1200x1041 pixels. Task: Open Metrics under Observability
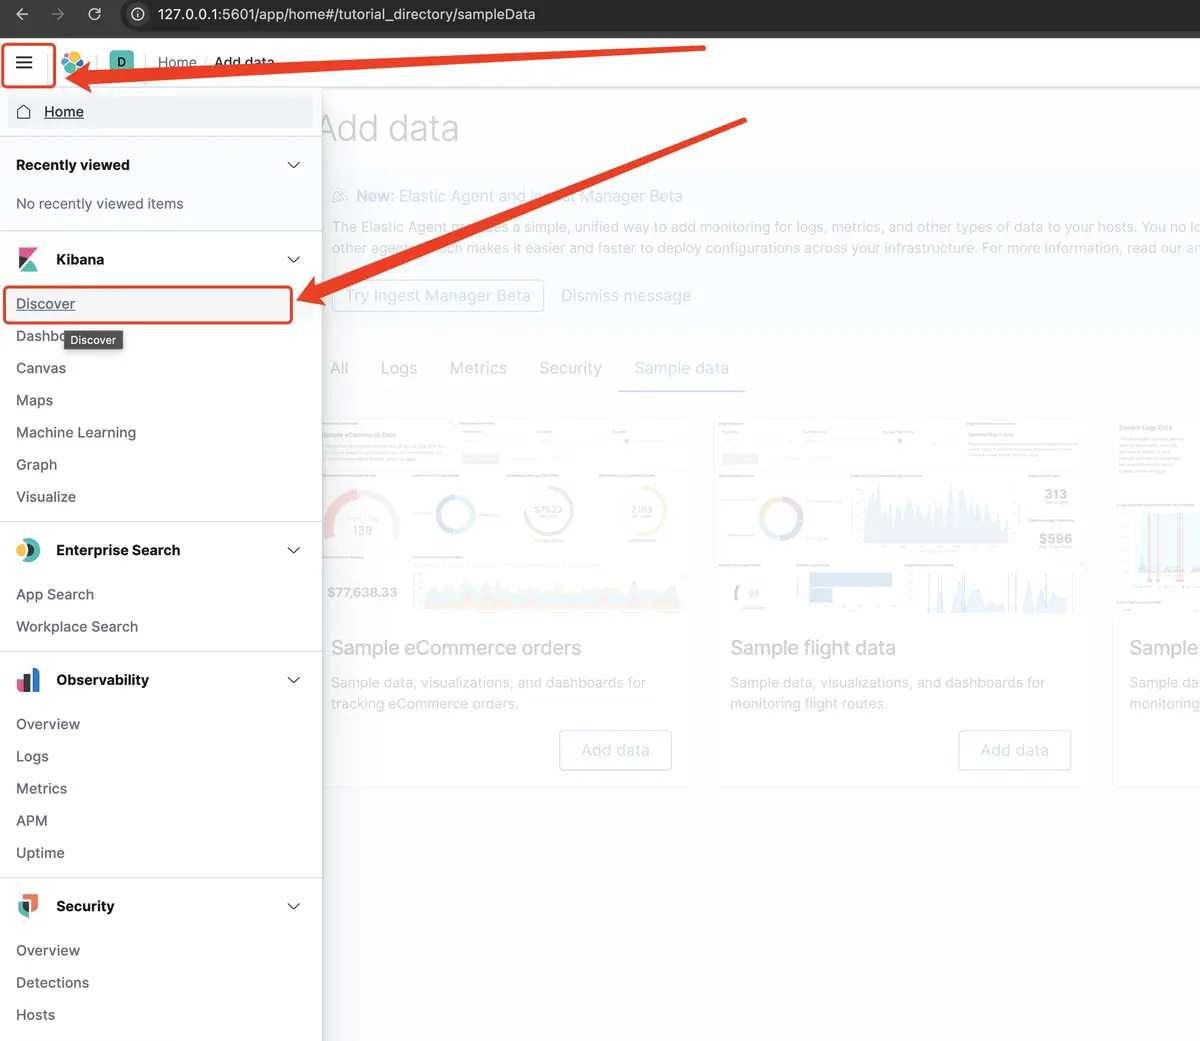pos(42,788)
